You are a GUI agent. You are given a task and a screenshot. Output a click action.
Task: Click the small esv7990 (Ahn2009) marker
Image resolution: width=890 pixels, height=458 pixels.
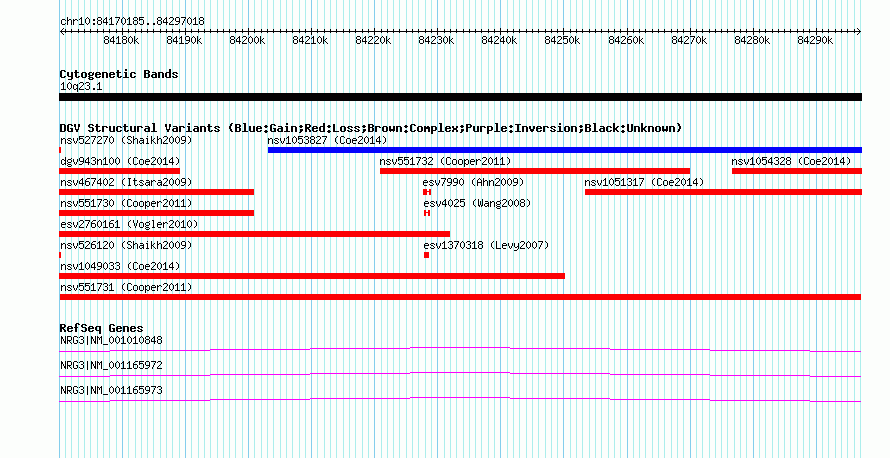[427, 192]
